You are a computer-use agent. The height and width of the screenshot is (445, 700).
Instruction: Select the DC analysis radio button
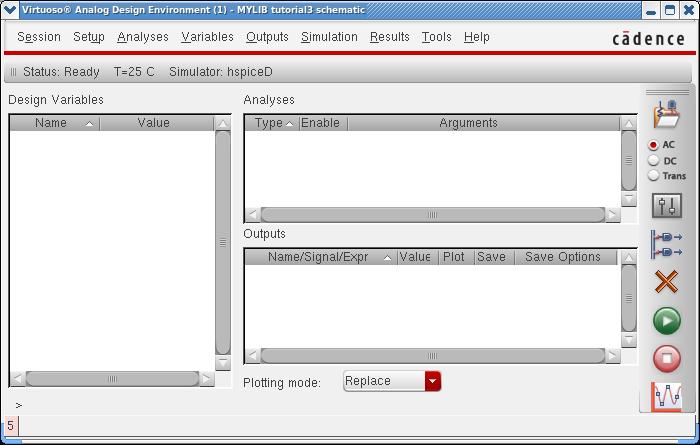(653, 160)
